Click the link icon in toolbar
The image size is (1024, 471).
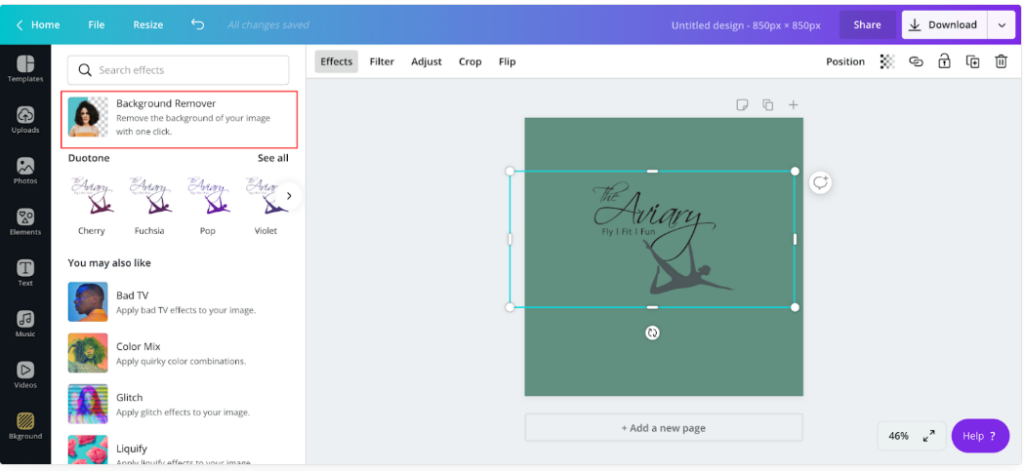(915, 62)
